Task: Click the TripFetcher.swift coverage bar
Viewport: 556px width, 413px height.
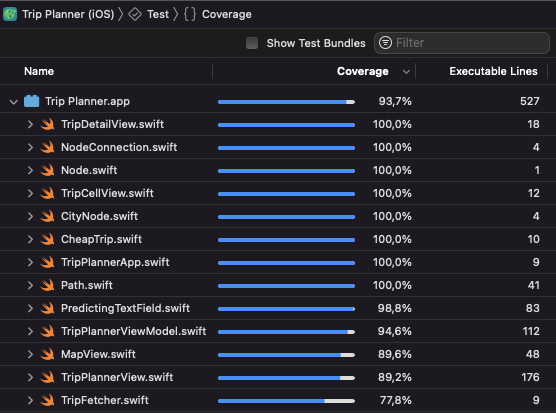Action: (x=286, y=401)
